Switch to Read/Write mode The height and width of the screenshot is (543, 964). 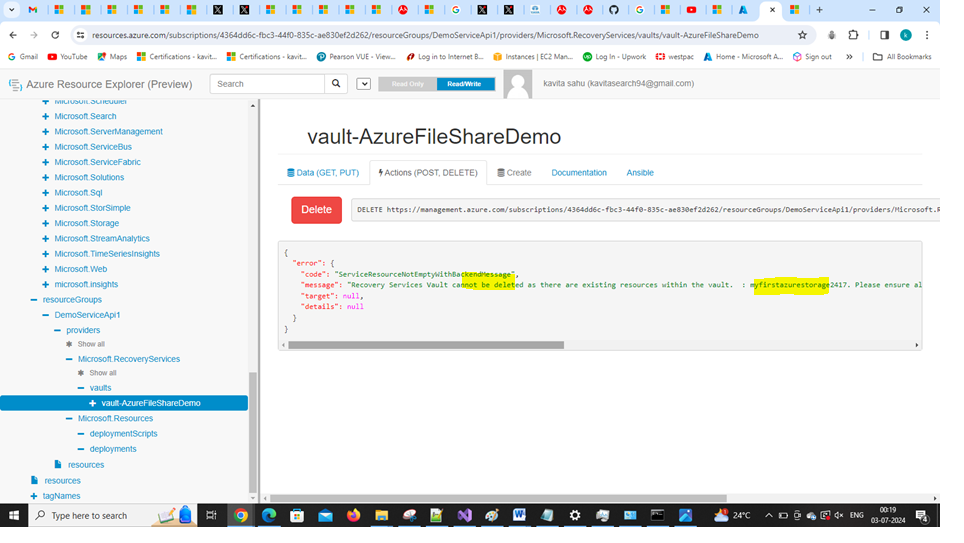tap(464, 84)
